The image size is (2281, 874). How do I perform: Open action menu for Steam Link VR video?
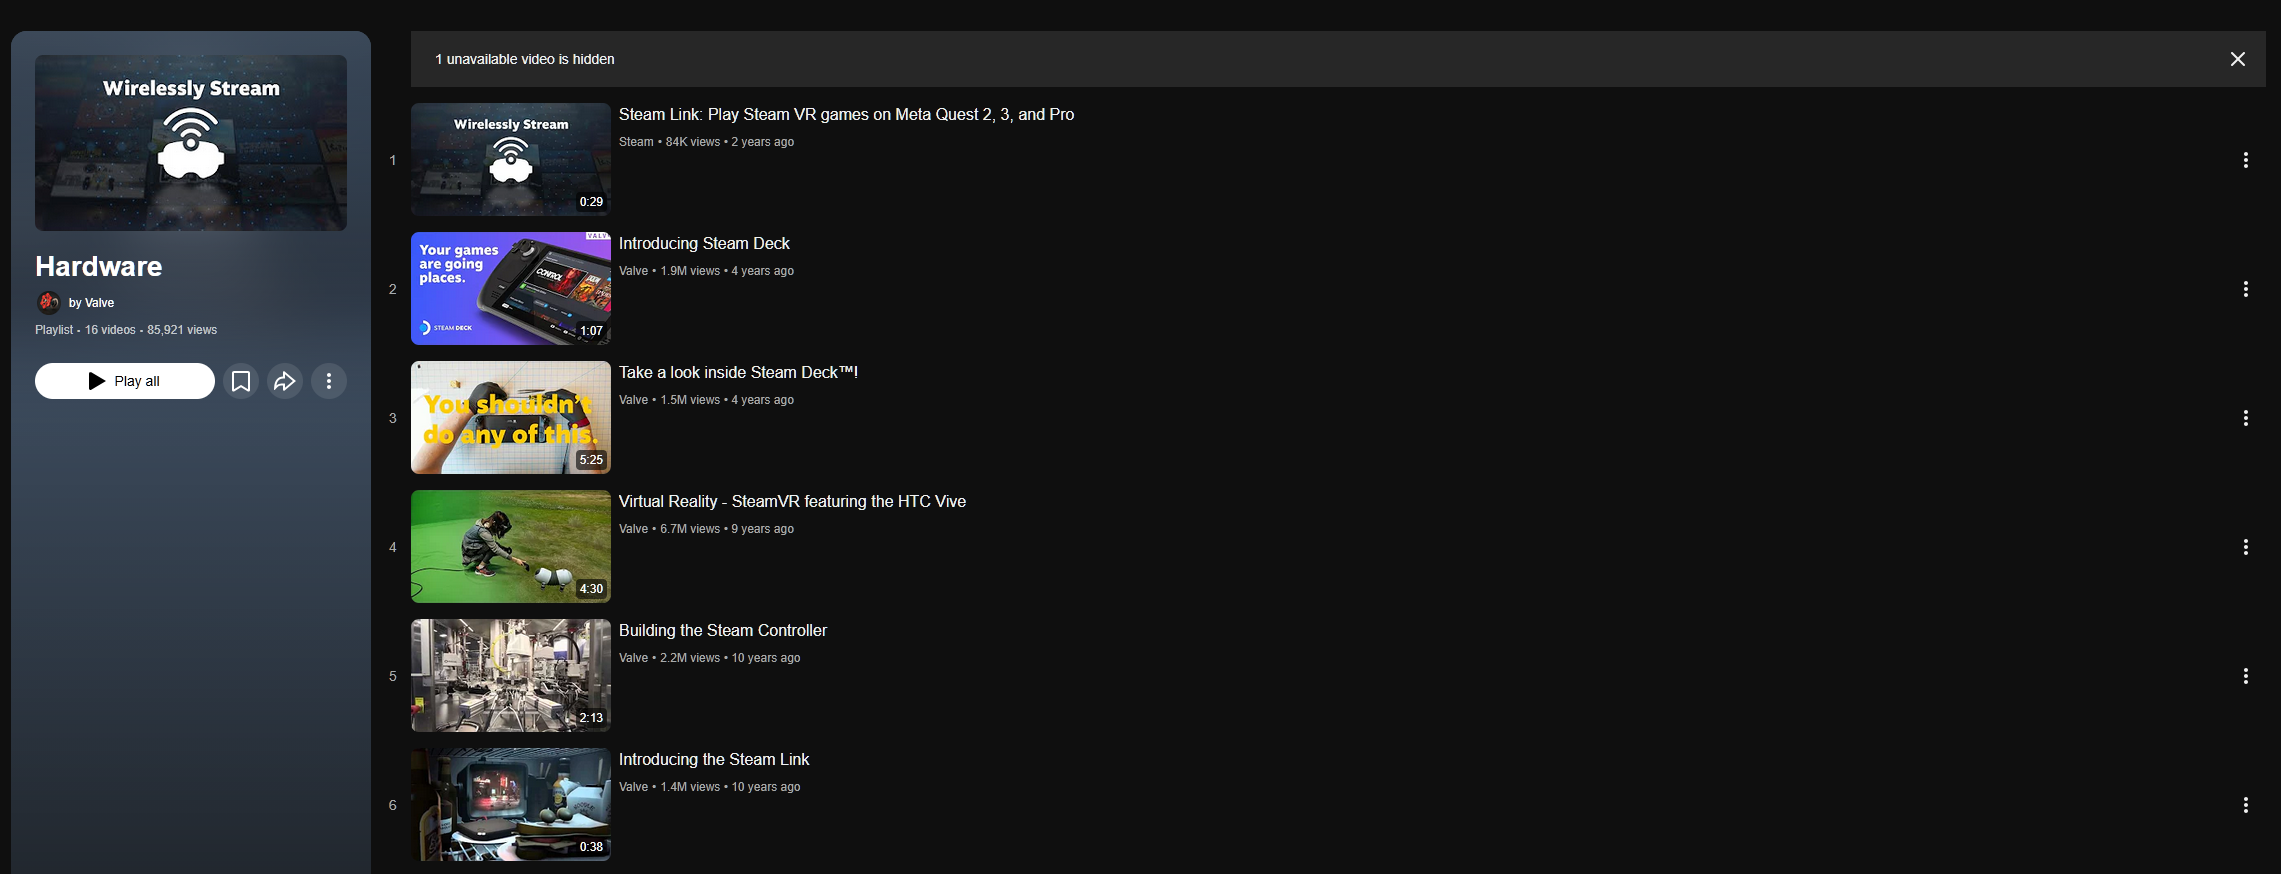[2246, 160]
